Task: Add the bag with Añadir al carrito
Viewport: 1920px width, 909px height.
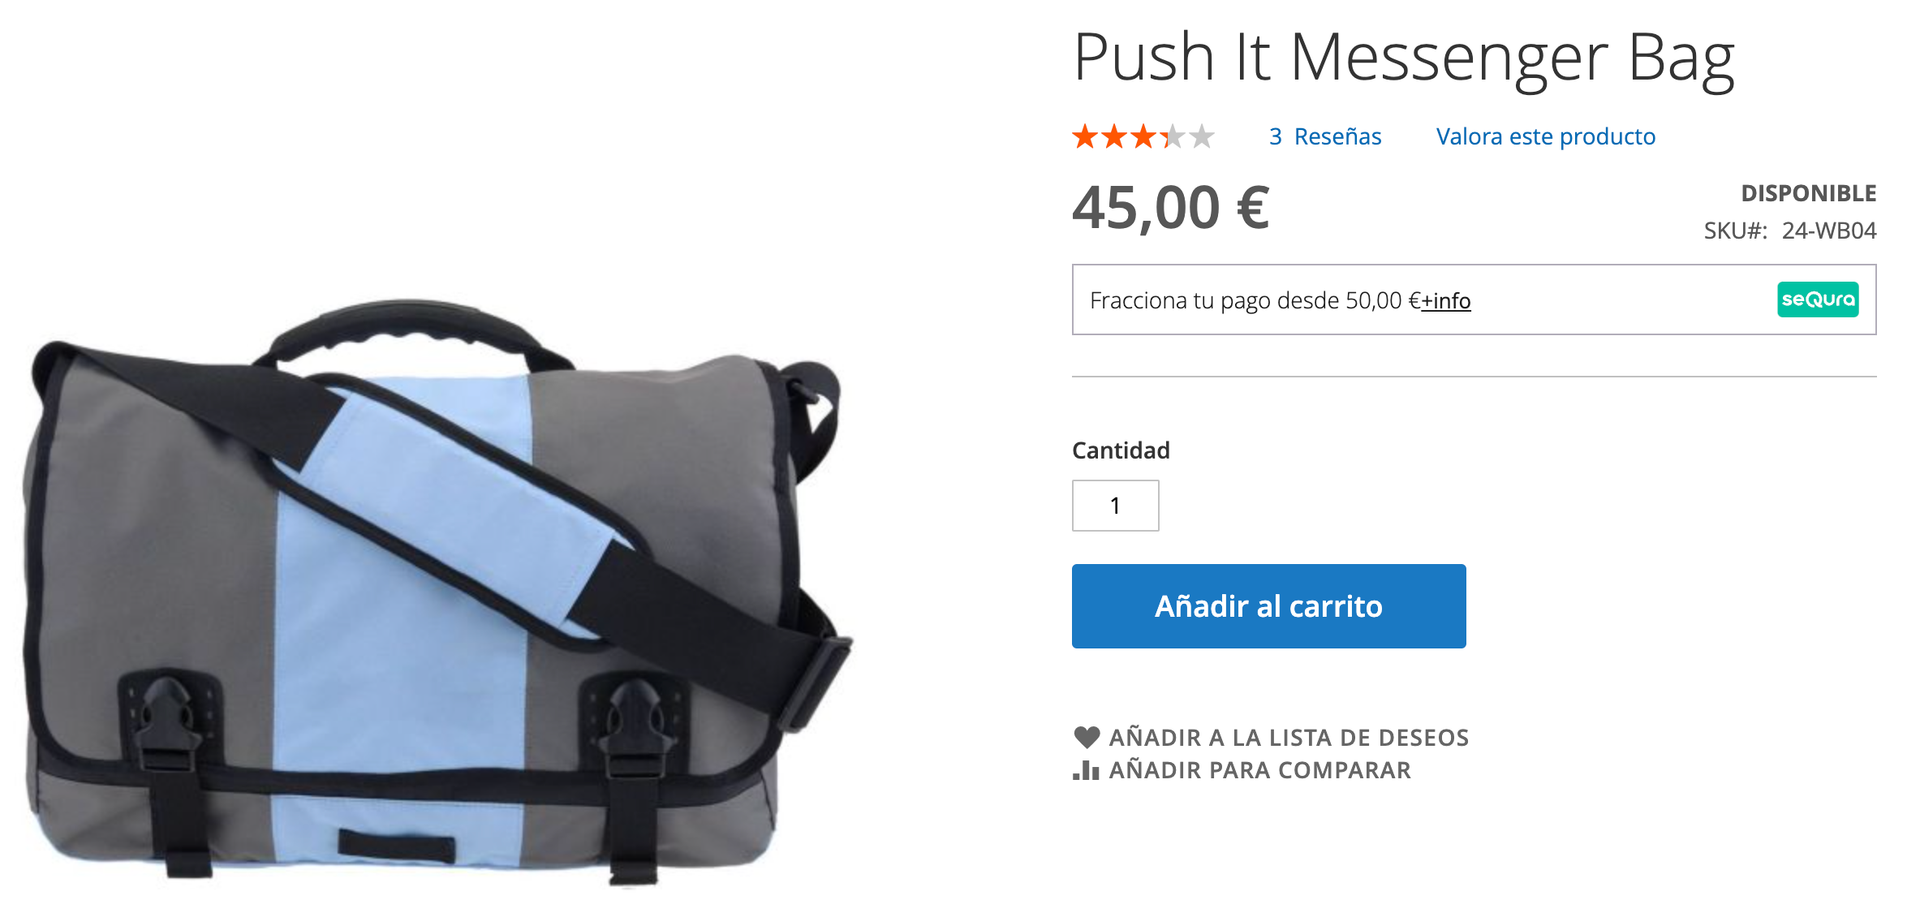Action: 1268,606
